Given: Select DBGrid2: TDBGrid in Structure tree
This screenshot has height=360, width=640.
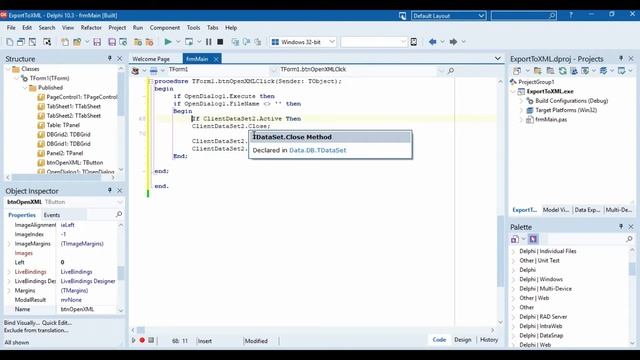Looking at the screenshot, I should coord(69,134).
